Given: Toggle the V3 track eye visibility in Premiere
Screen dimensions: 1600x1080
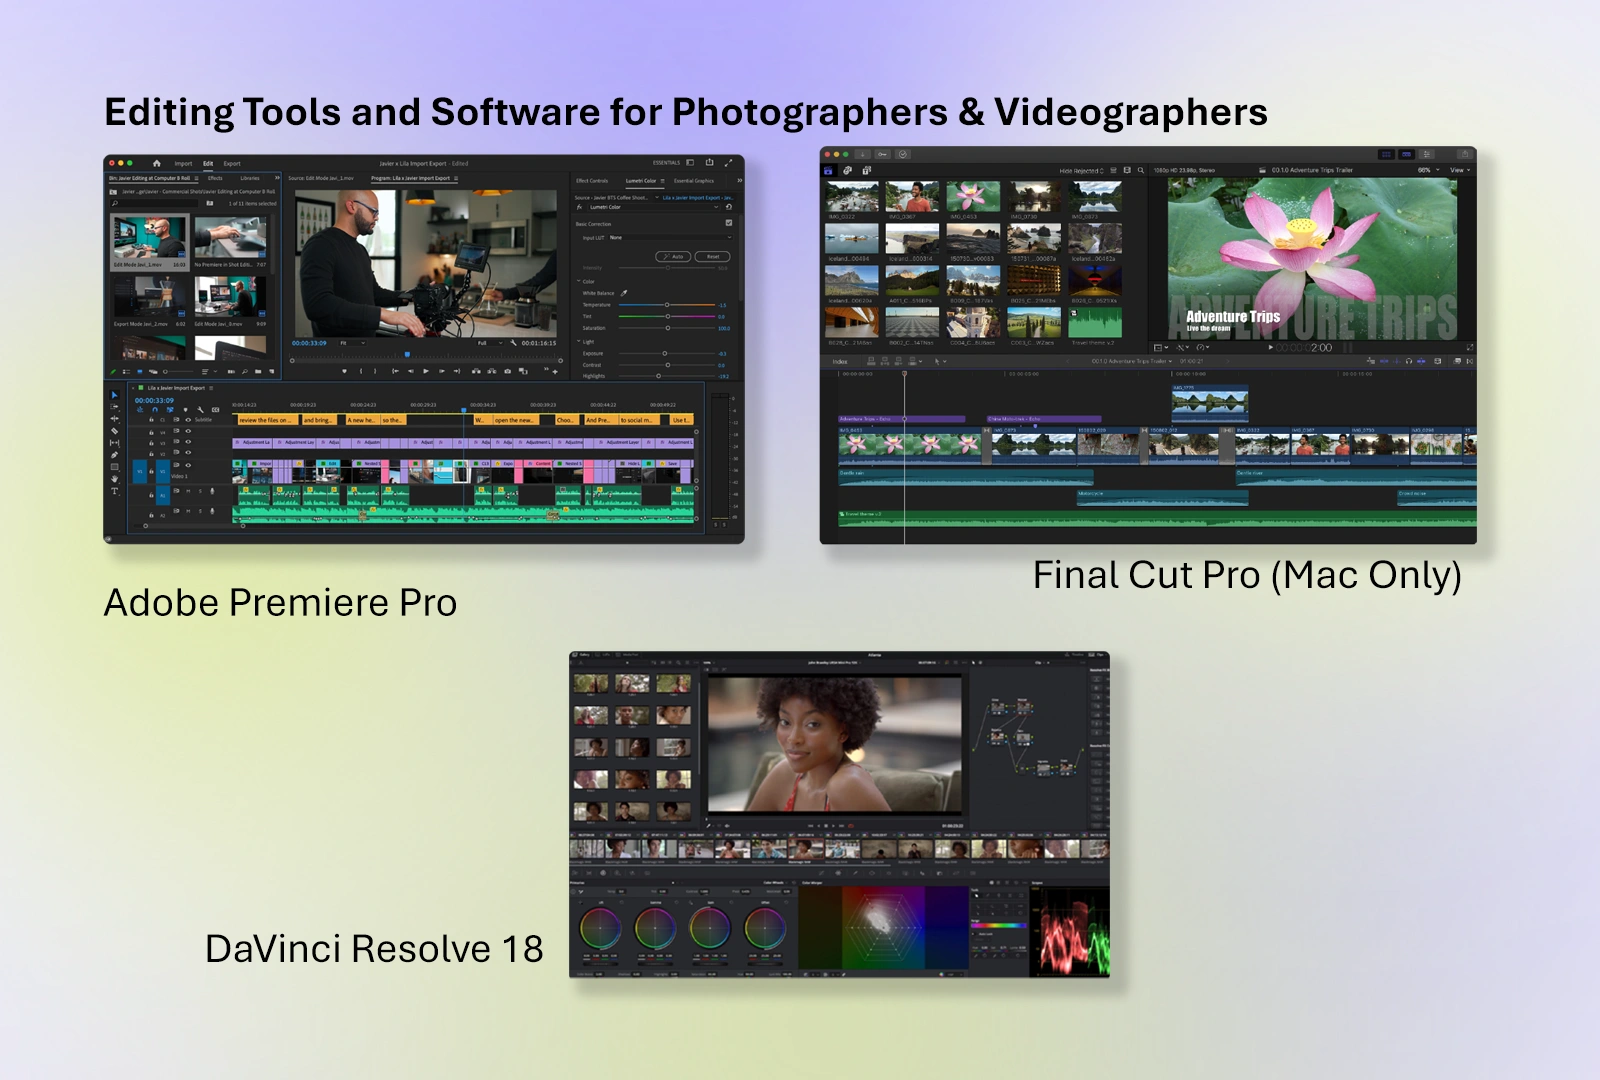Looking at the screenshot, I should coord(188,442).
